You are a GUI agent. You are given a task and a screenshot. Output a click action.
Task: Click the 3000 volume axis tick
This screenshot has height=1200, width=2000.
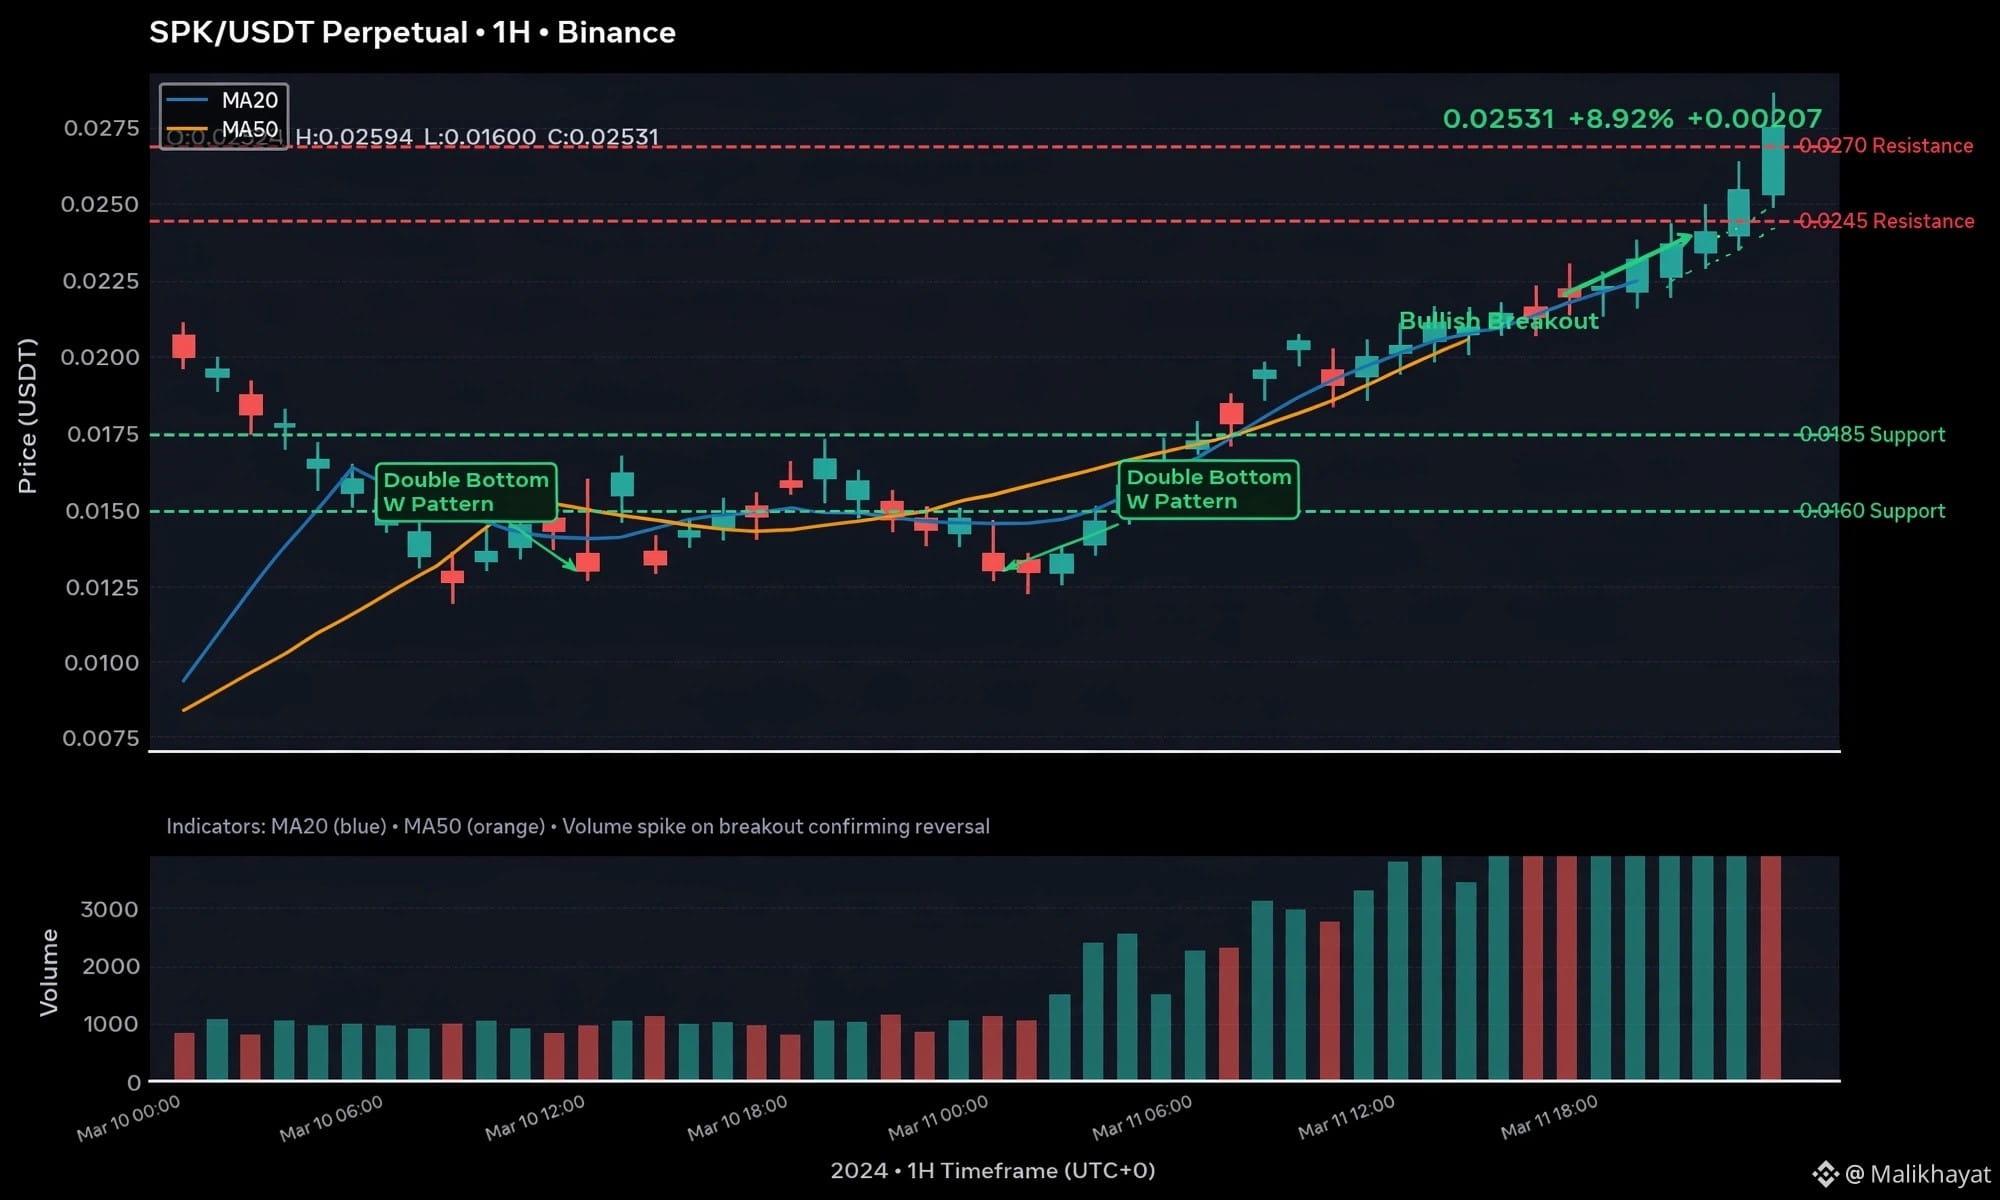point(110,909)
